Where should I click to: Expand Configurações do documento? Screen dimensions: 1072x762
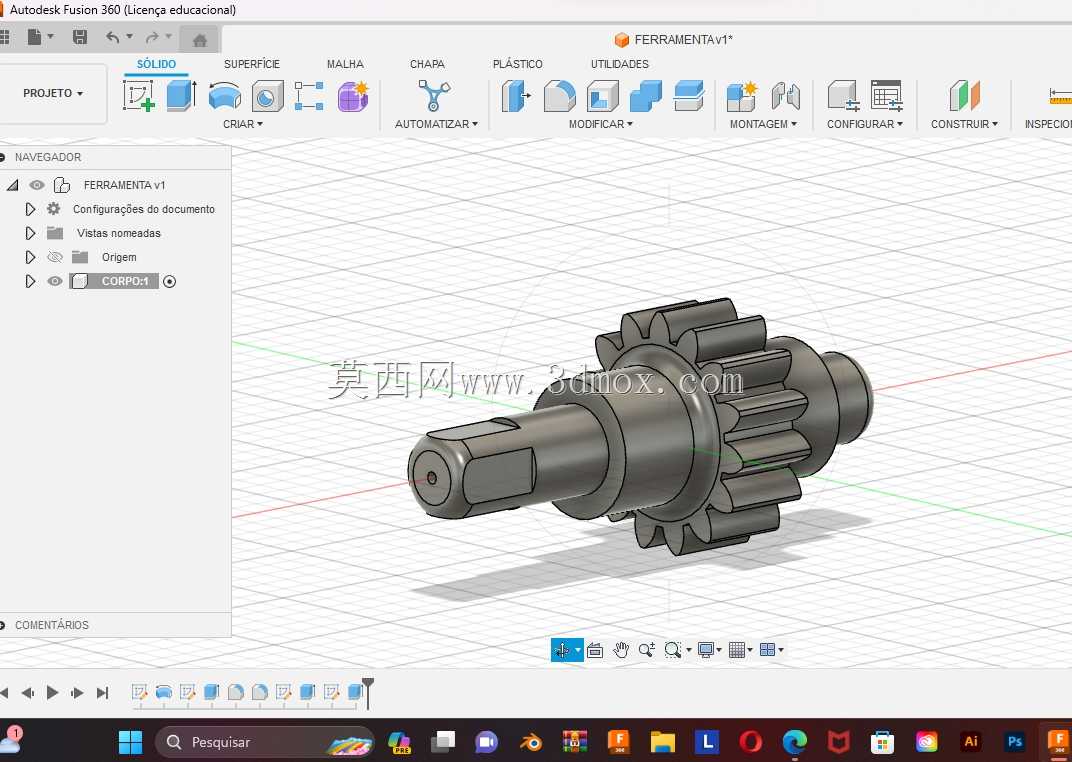[30, 209]
